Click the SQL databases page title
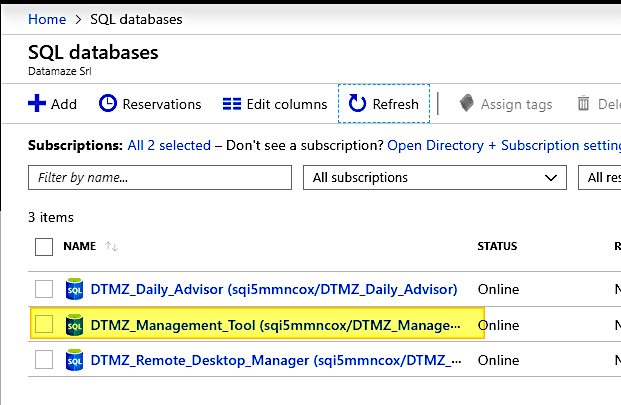621x405 pixels. [93, 52]
